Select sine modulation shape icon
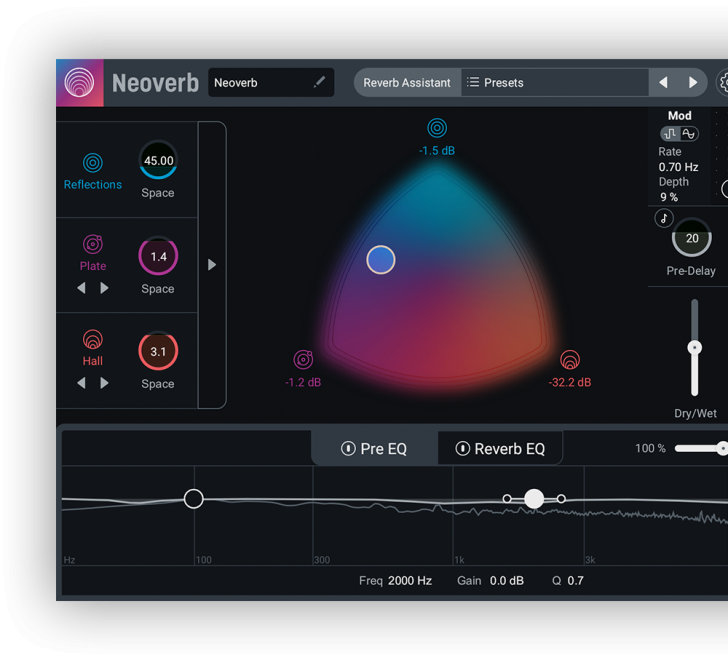 tap(689, 134)
